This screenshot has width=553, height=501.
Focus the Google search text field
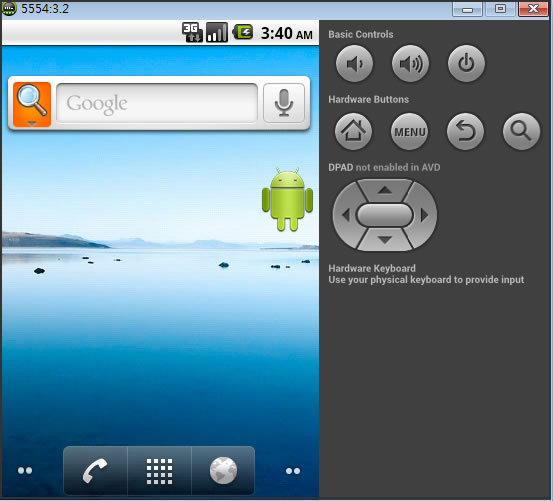(x=157, y=103)
